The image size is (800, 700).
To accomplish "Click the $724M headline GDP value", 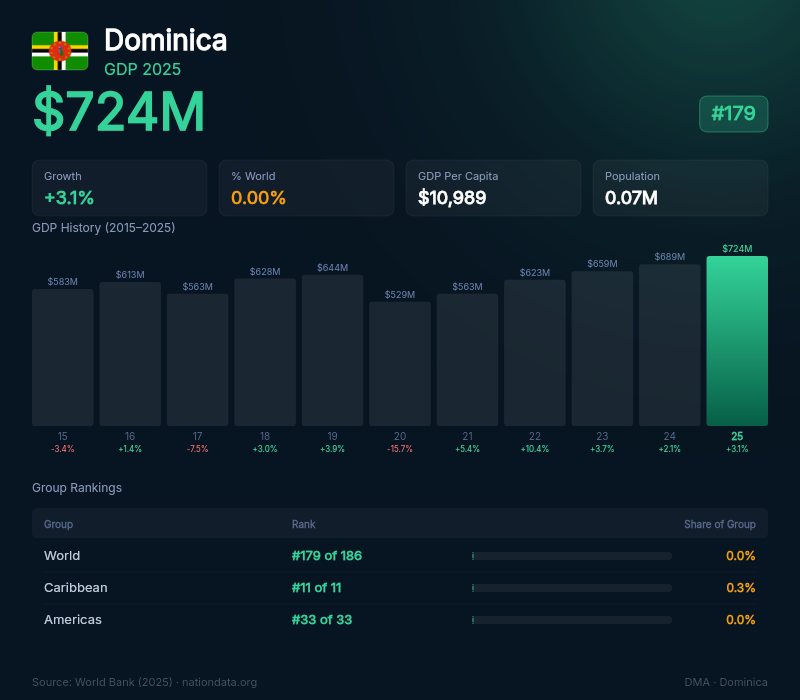I will pos(119,111).
